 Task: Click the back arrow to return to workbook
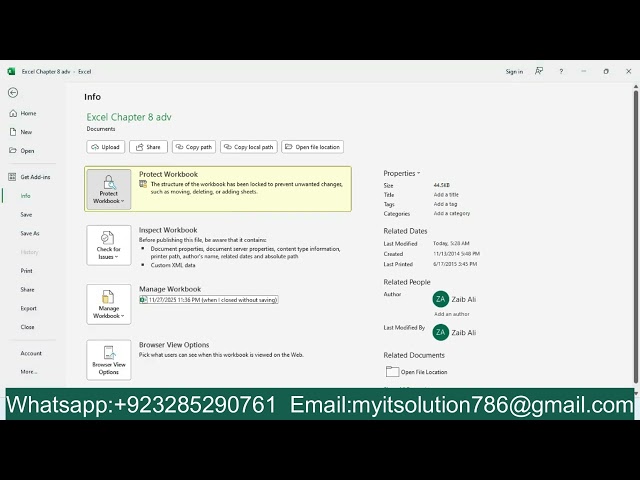tap(13, 93)
